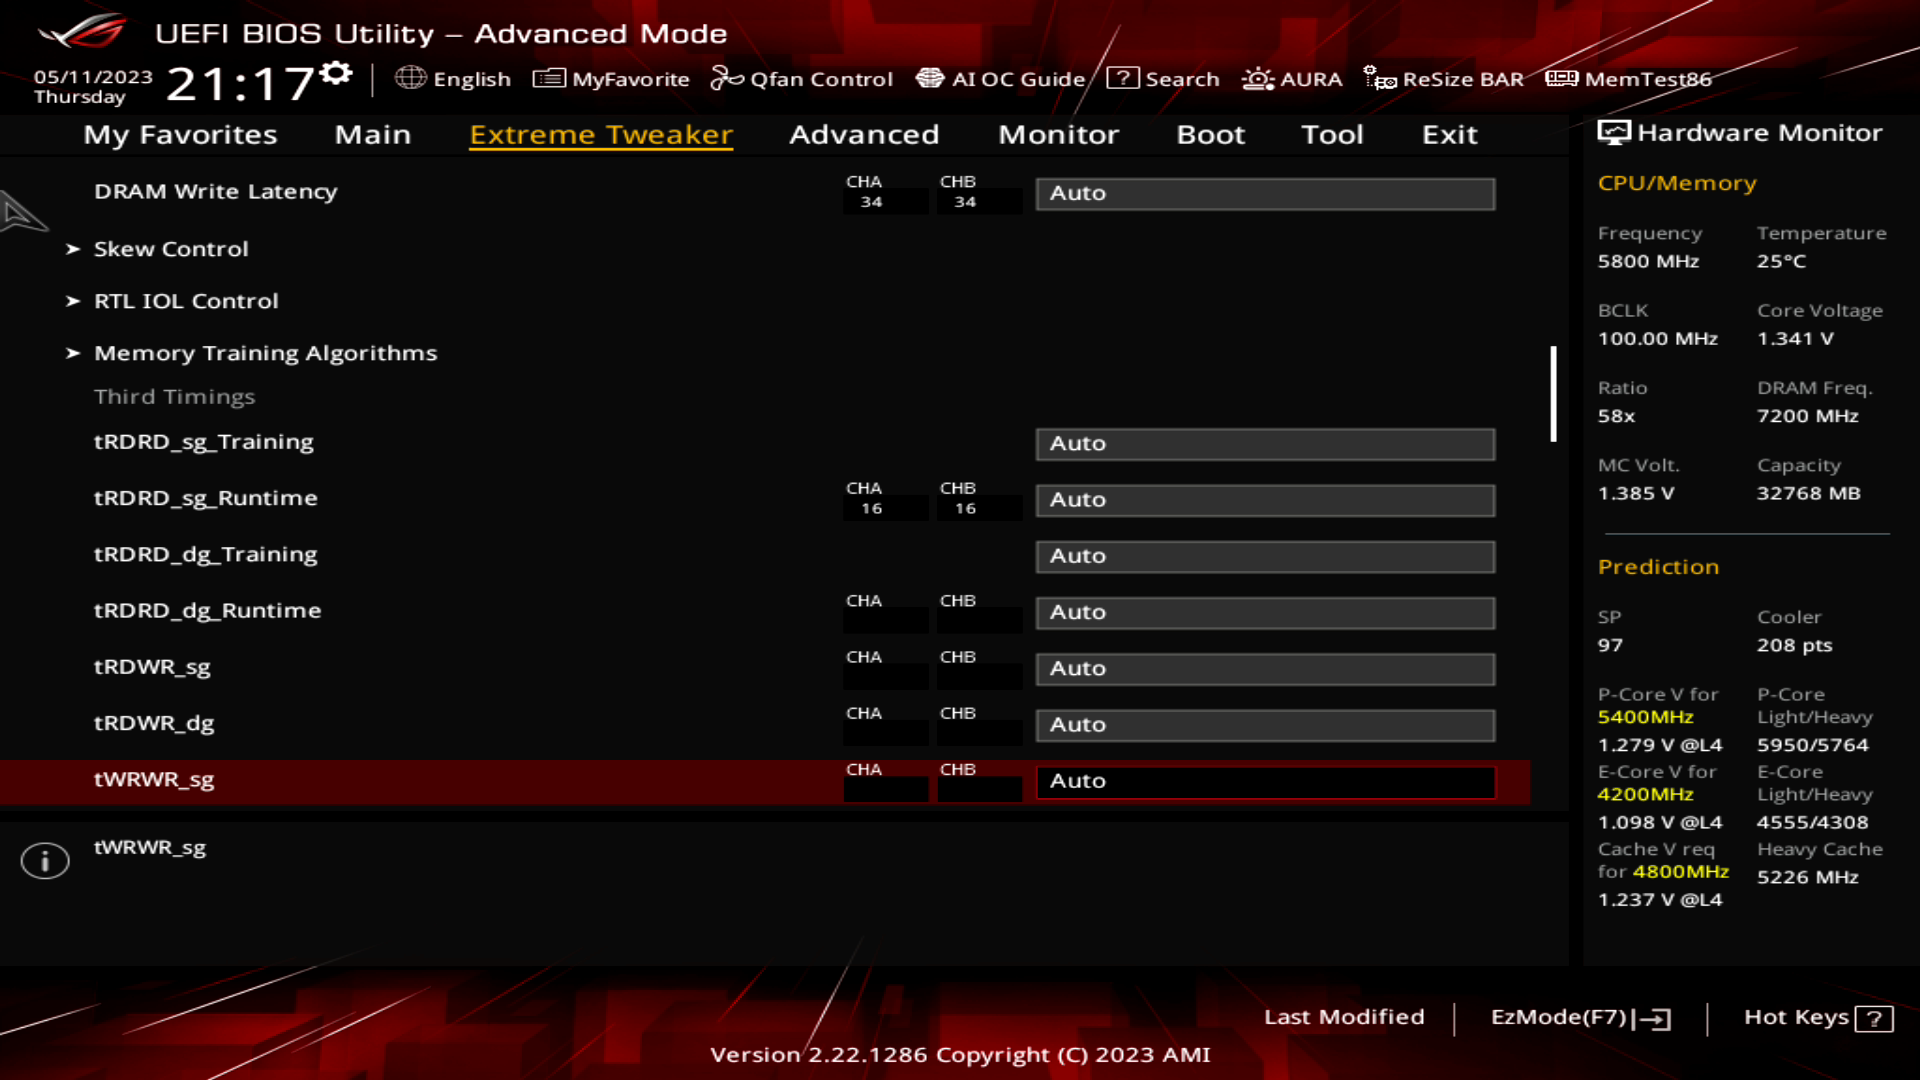This screenshot has height=1080, width=1920.
Task: Expand the Memory Training Algorithms section
Action: pos(265,353)
